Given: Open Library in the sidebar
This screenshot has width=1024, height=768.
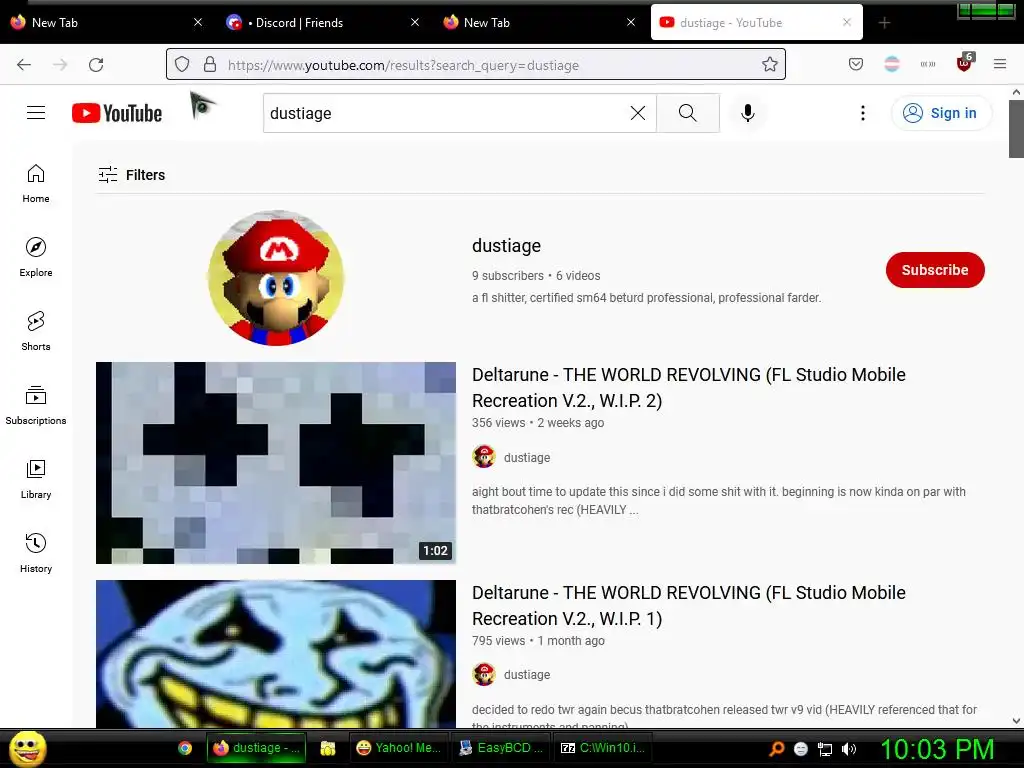Looking at the screenshot, I should pos(36,479).
